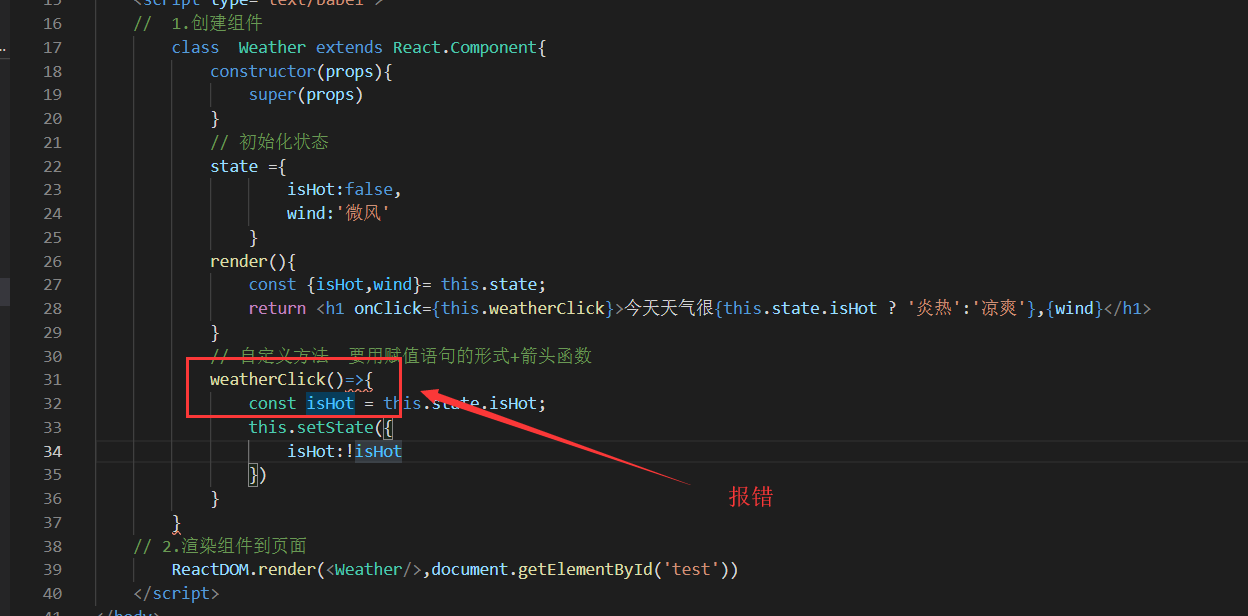Click the 'test' string literal on line 39
The image size is (1248, 616).
click(691, 569)
